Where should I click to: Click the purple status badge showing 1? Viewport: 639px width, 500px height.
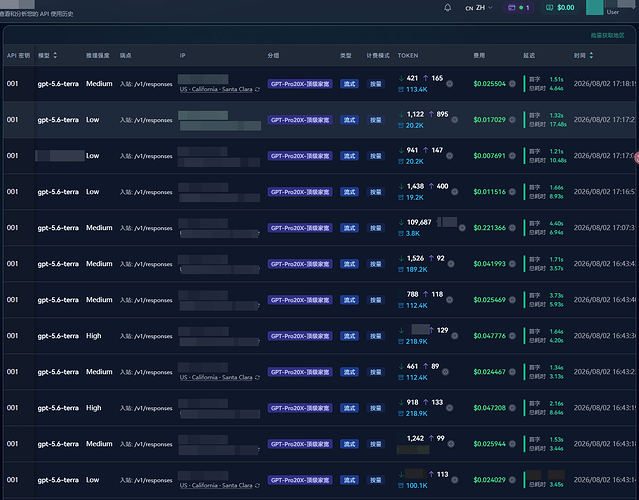pyautogui.click(x=519, y=8)
